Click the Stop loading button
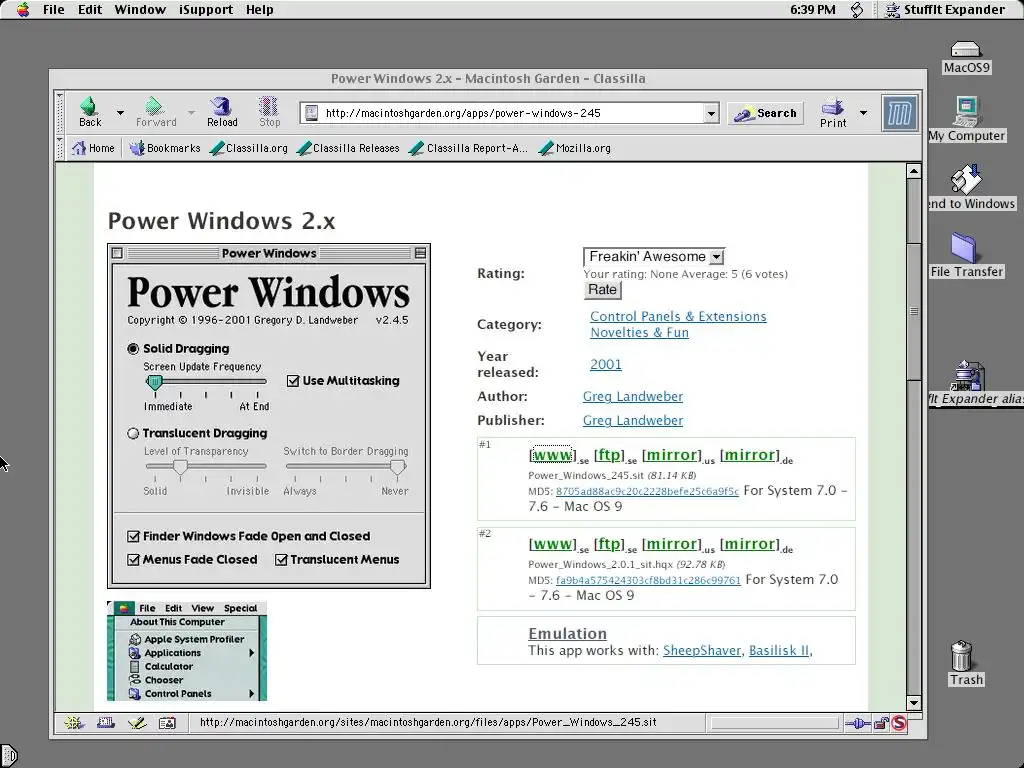 269,112
